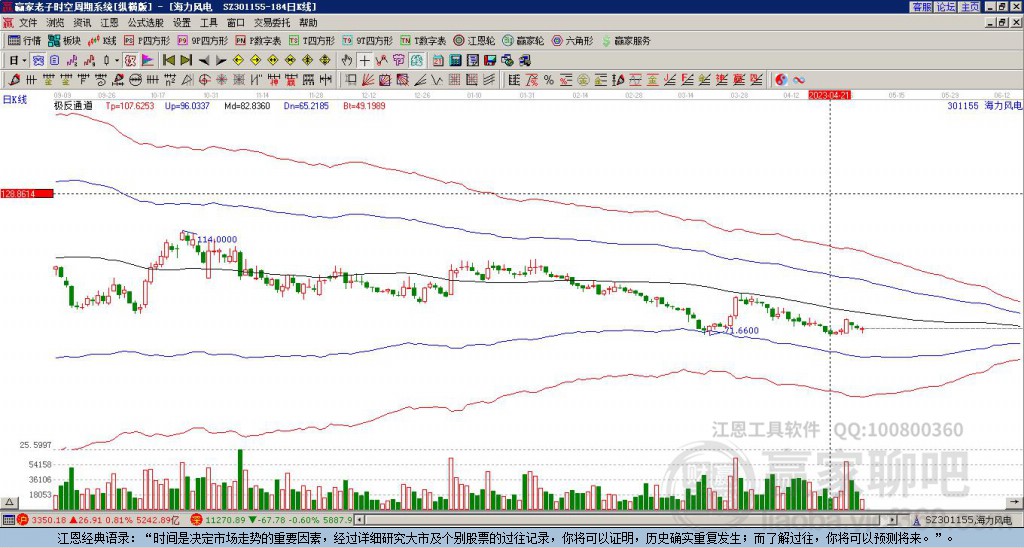Open the 窗口 menu
Screen dimensions: 1024x548
click(236, 23)
